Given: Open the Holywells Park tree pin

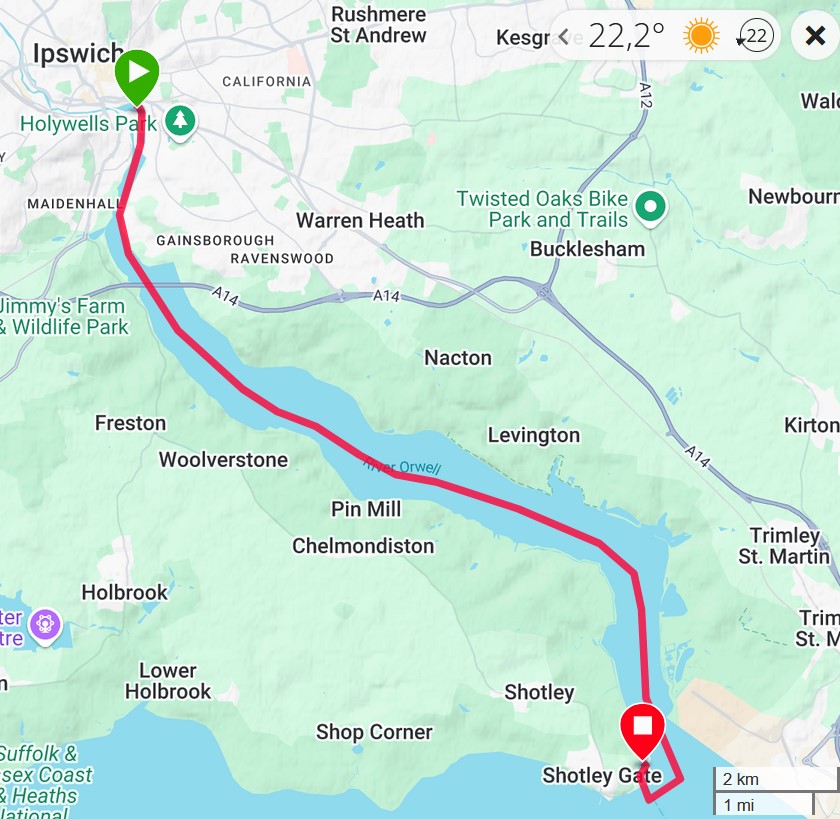Looking at the screenshot, I should pyautogui.click(x=180, y=122).
